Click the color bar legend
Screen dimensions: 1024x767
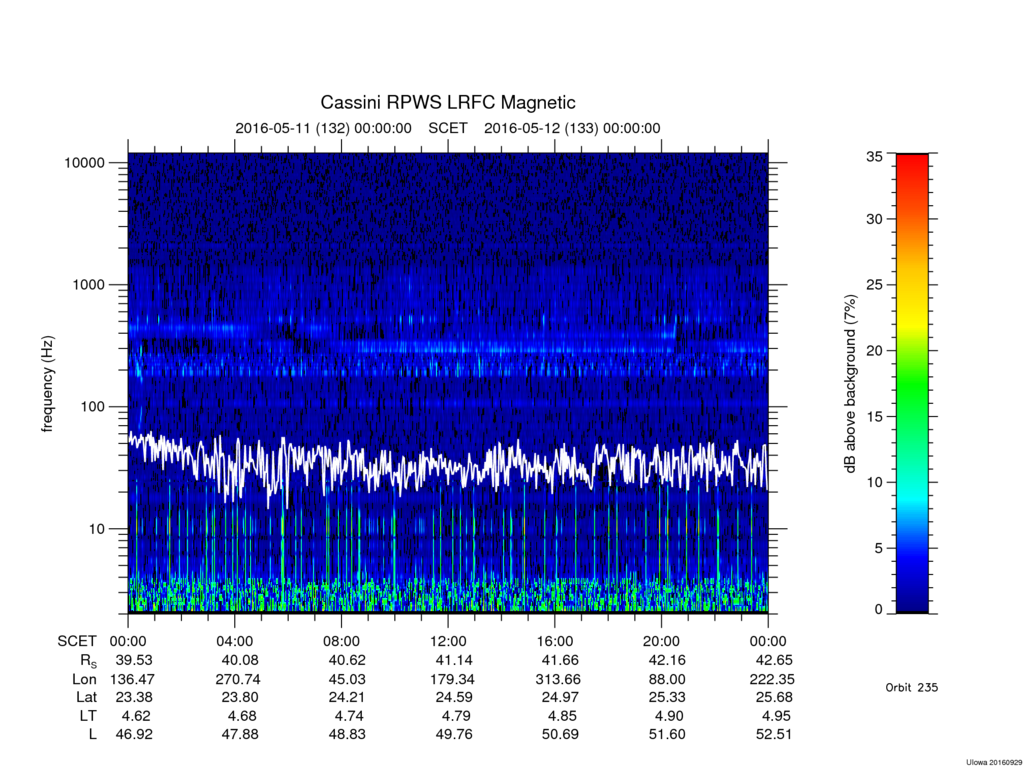click(912, 384)
